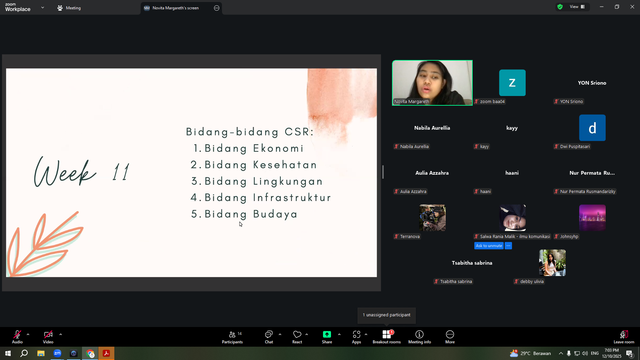This screenshot has height=360, width=640.
Task: Select debby ulivia's profile picture
Action: tap(552, 263)
